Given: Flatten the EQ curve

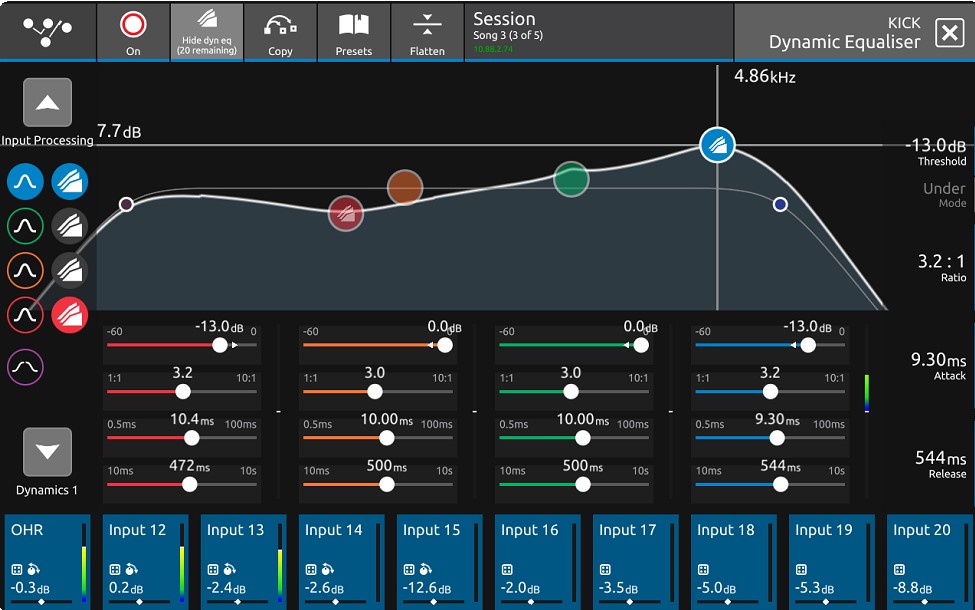Looking at the screenshot, I should coord(427,31).
